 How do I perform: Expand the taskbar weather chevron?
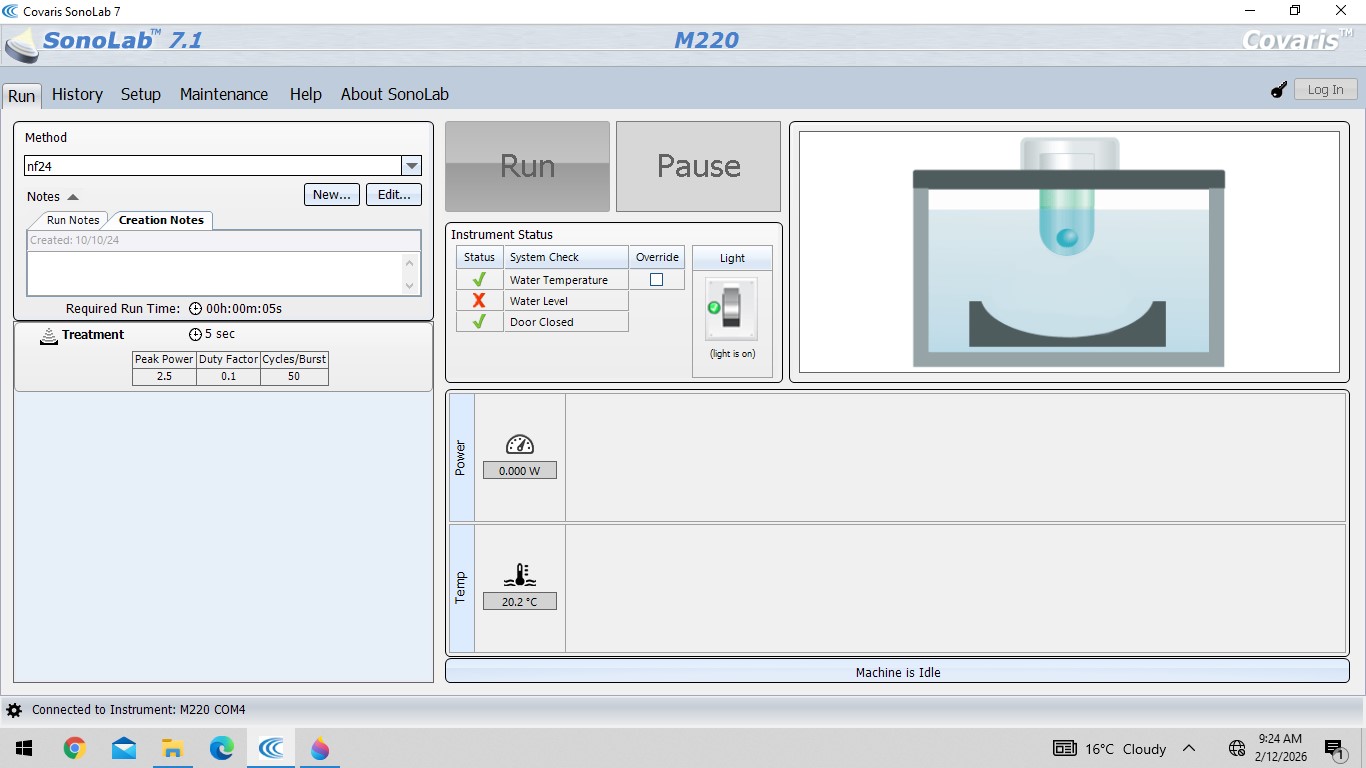[1188, 748]
